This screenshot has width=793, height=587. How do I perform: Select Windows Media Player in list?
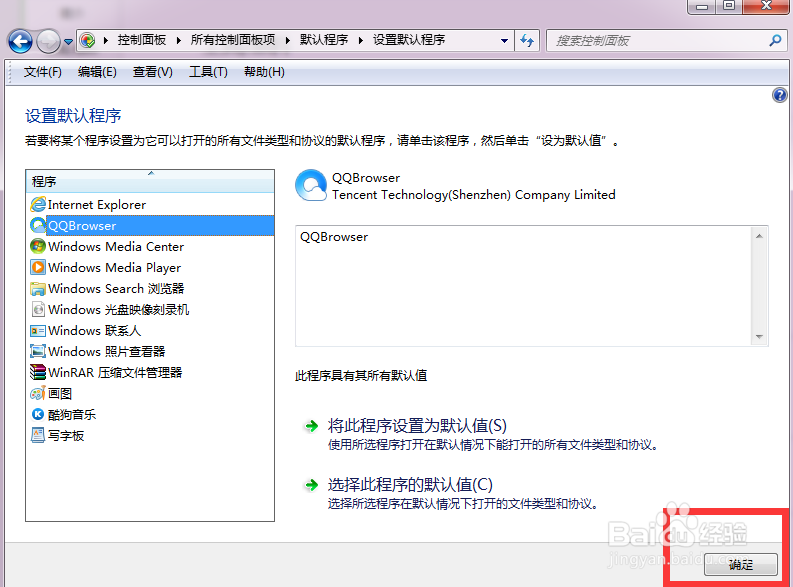click(x=150, y=267)
